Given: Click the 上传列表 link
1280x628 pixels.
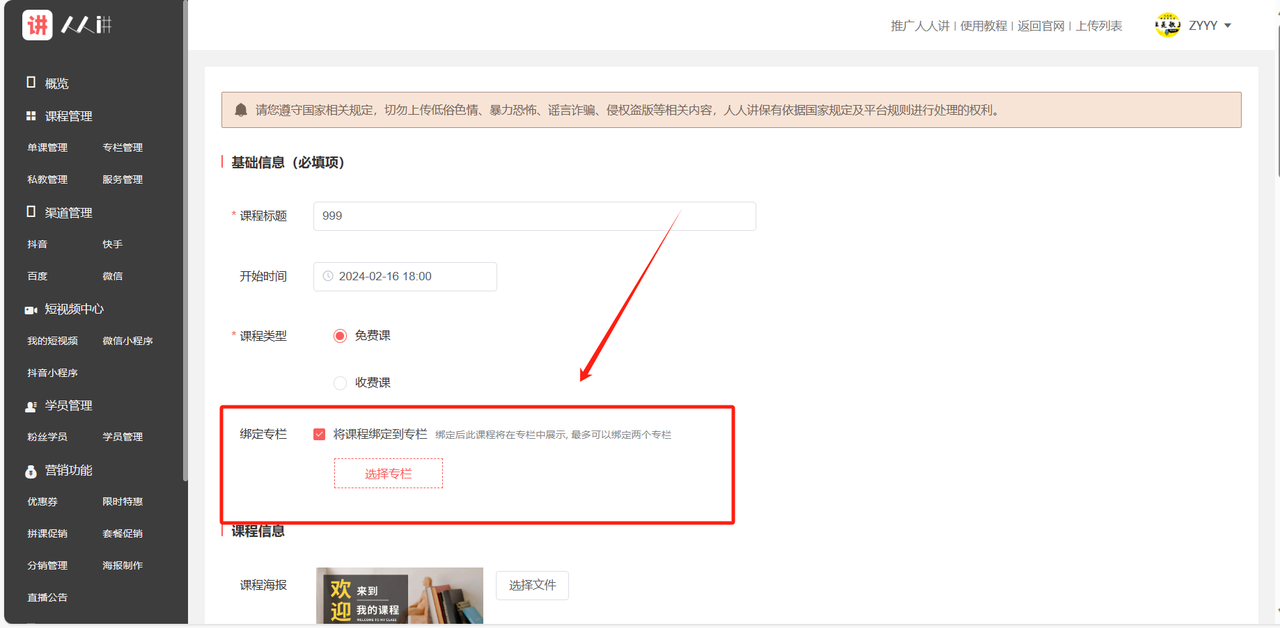Looking at the screenshot, I should [1099, 26].
